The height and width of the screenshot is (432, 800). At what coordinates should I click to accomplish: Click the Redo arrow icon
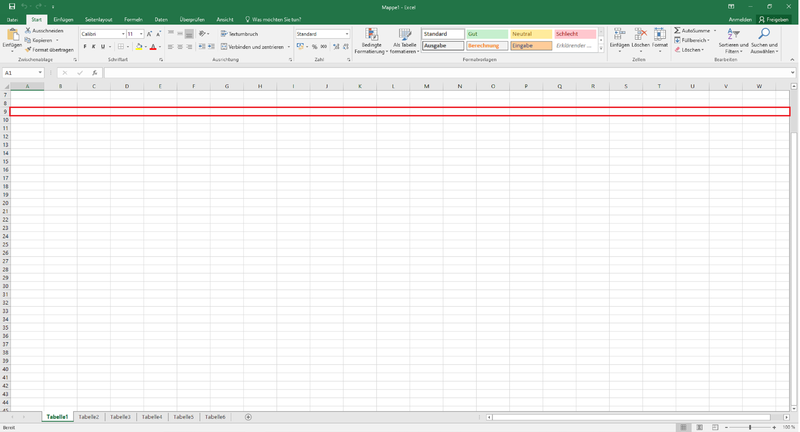(38, 7)
